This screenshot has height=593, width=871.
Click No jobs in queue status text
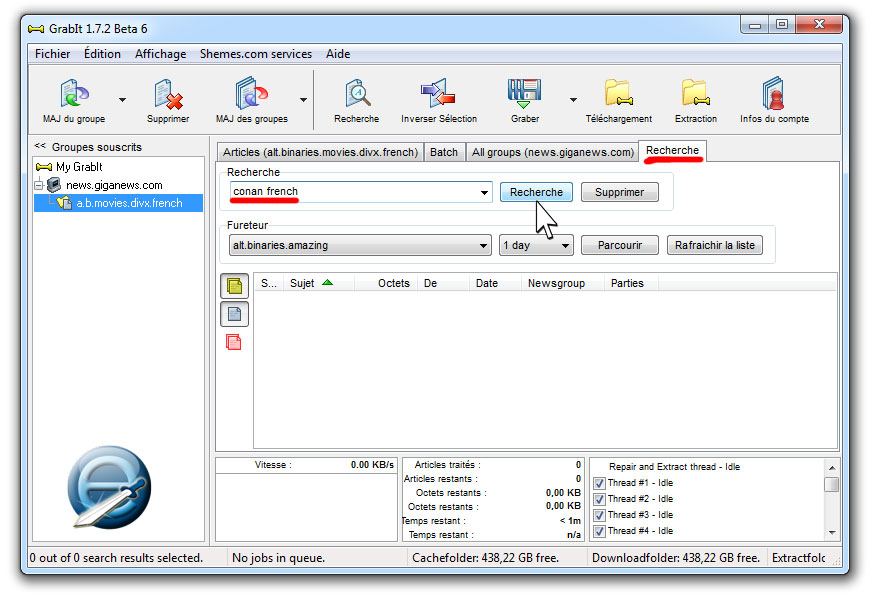pyautogui.click(x=278, y=557)
